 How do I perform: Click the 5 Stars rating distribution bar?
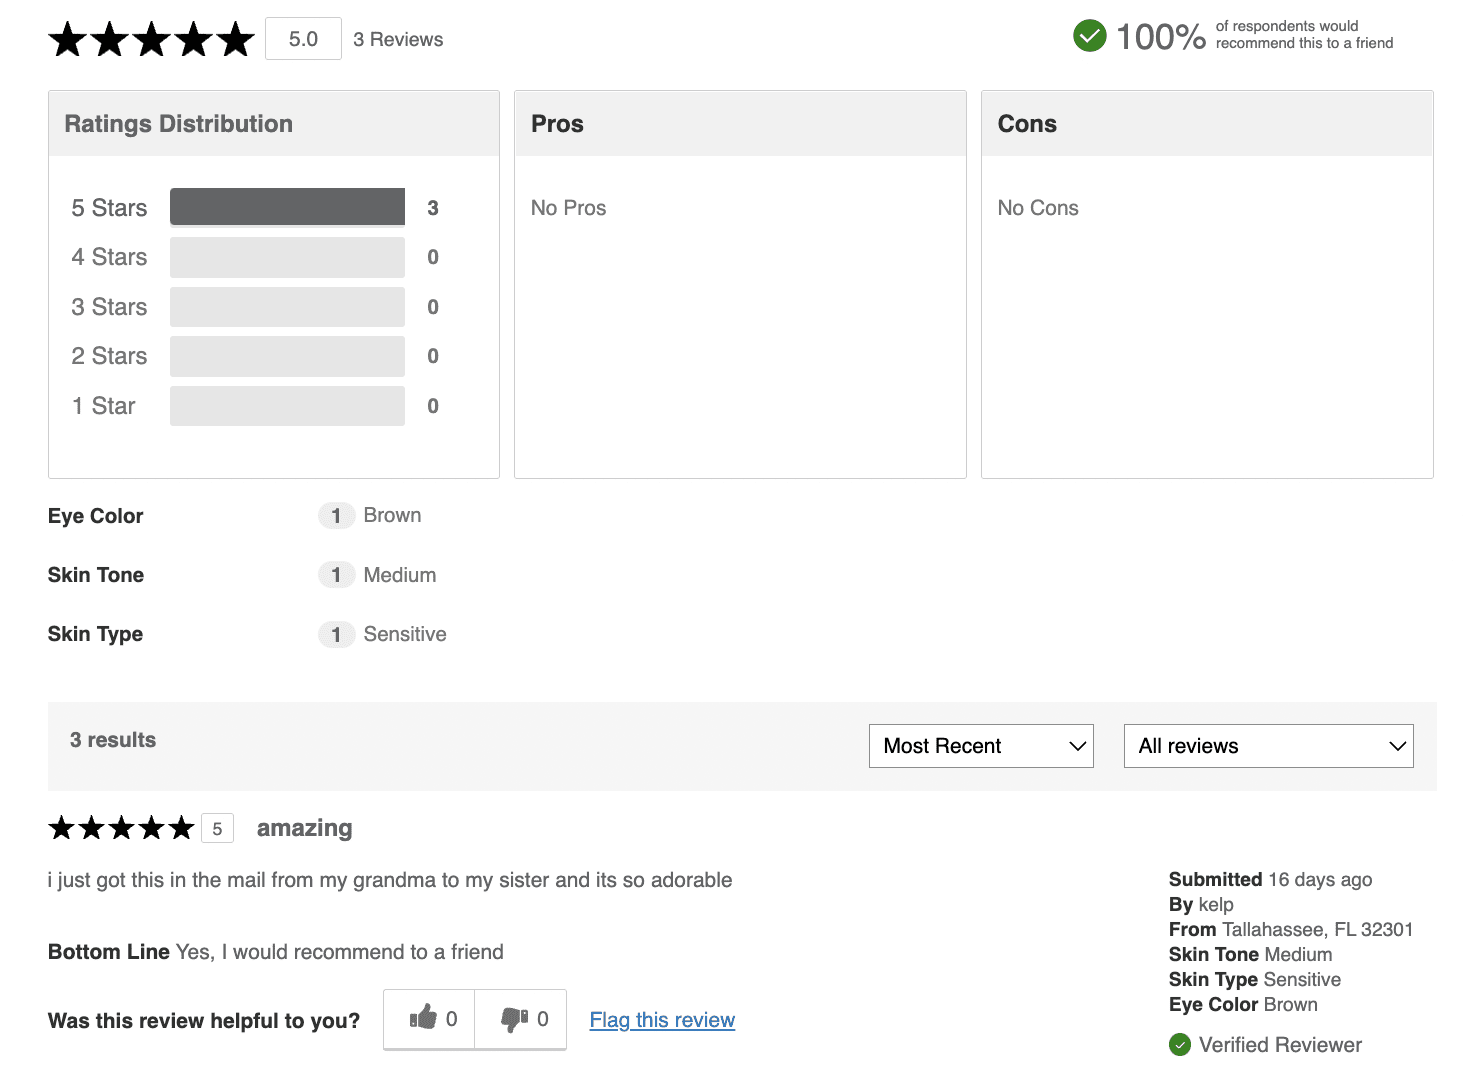pyautogui.click(x=287, y=206)
